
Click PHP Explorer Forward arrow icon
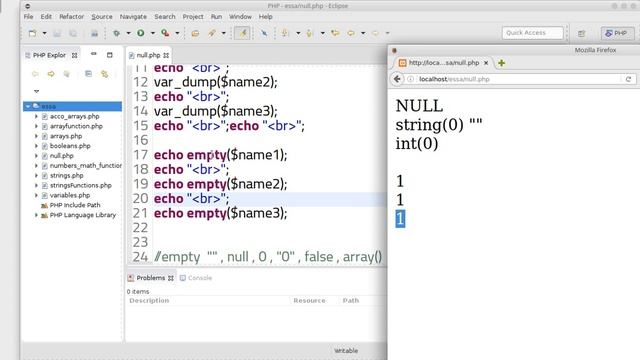click(51, 74)
